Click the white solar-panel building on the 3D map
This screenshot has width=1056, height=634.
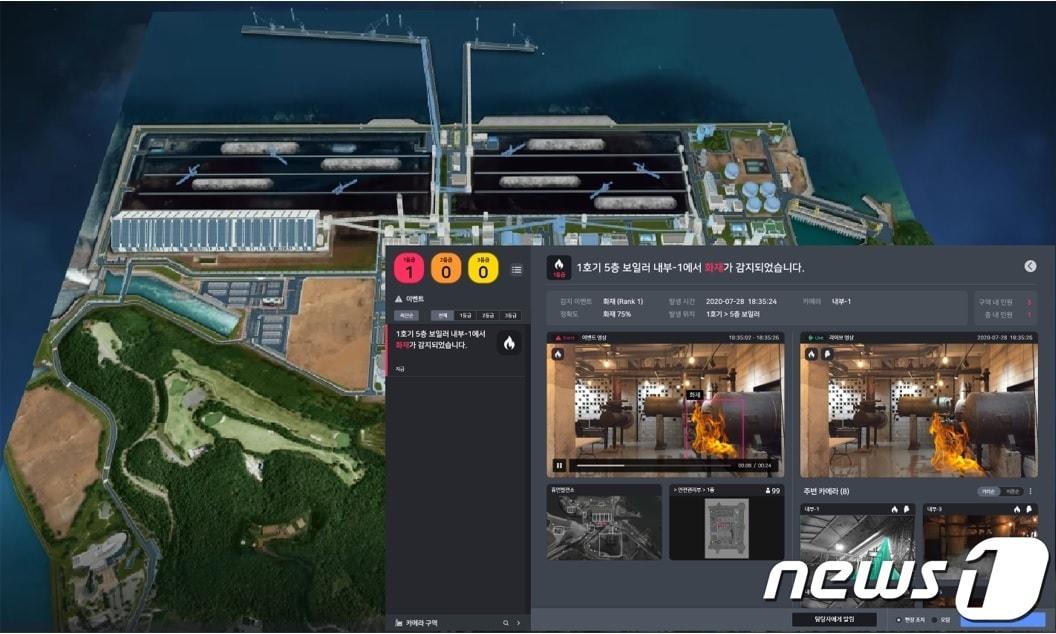[x=215, y=230]
